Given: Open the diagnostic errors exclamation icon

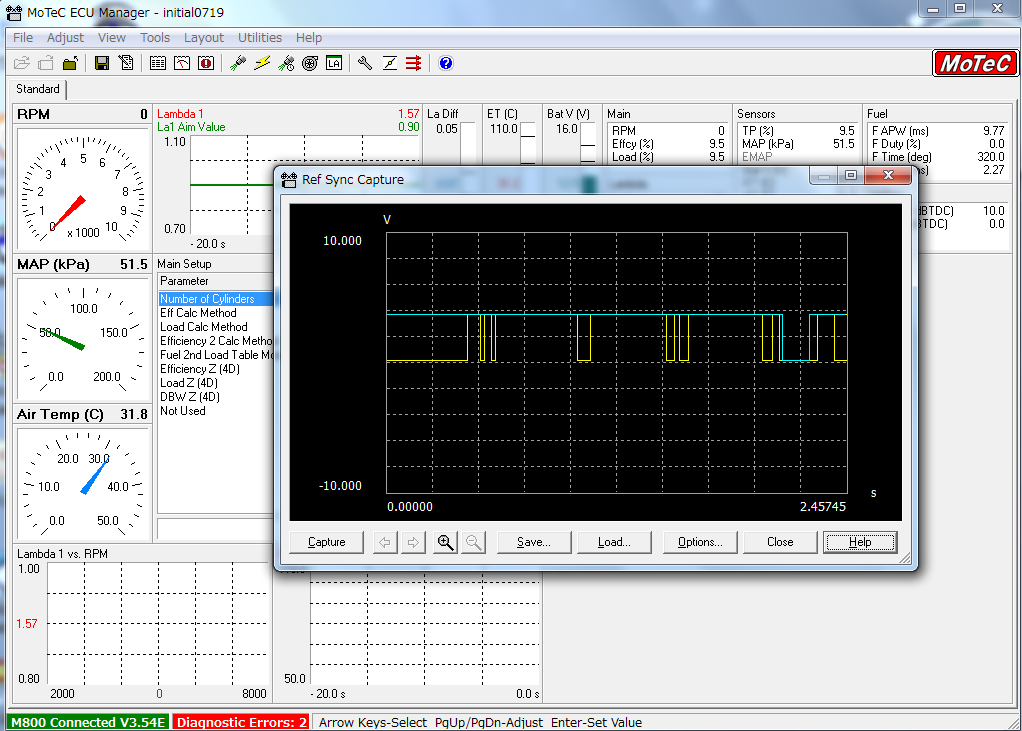Looking at the screenshot, I should 206,63.
